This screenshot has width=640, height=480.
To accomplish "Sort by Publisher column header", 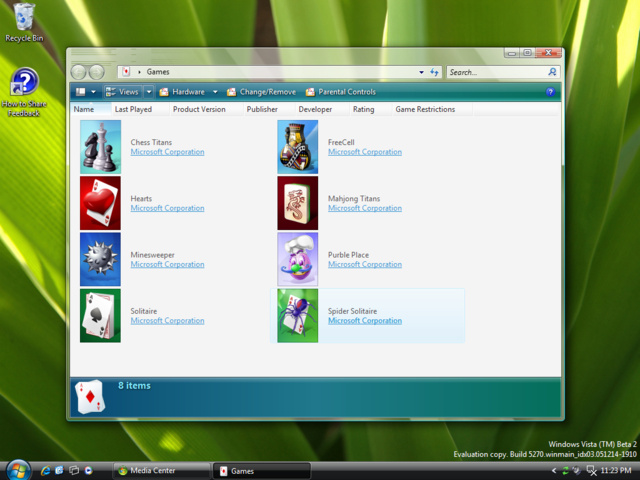I will (x=269, y=109).
